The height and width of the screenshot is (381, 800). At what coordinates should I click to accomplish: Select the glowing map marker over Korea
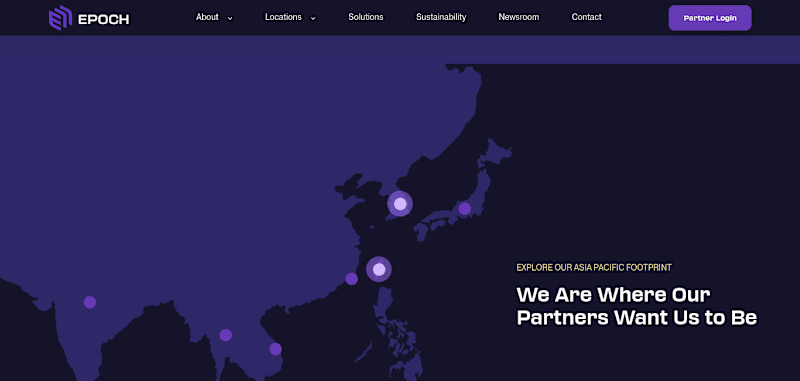click(x=400, y=204)
